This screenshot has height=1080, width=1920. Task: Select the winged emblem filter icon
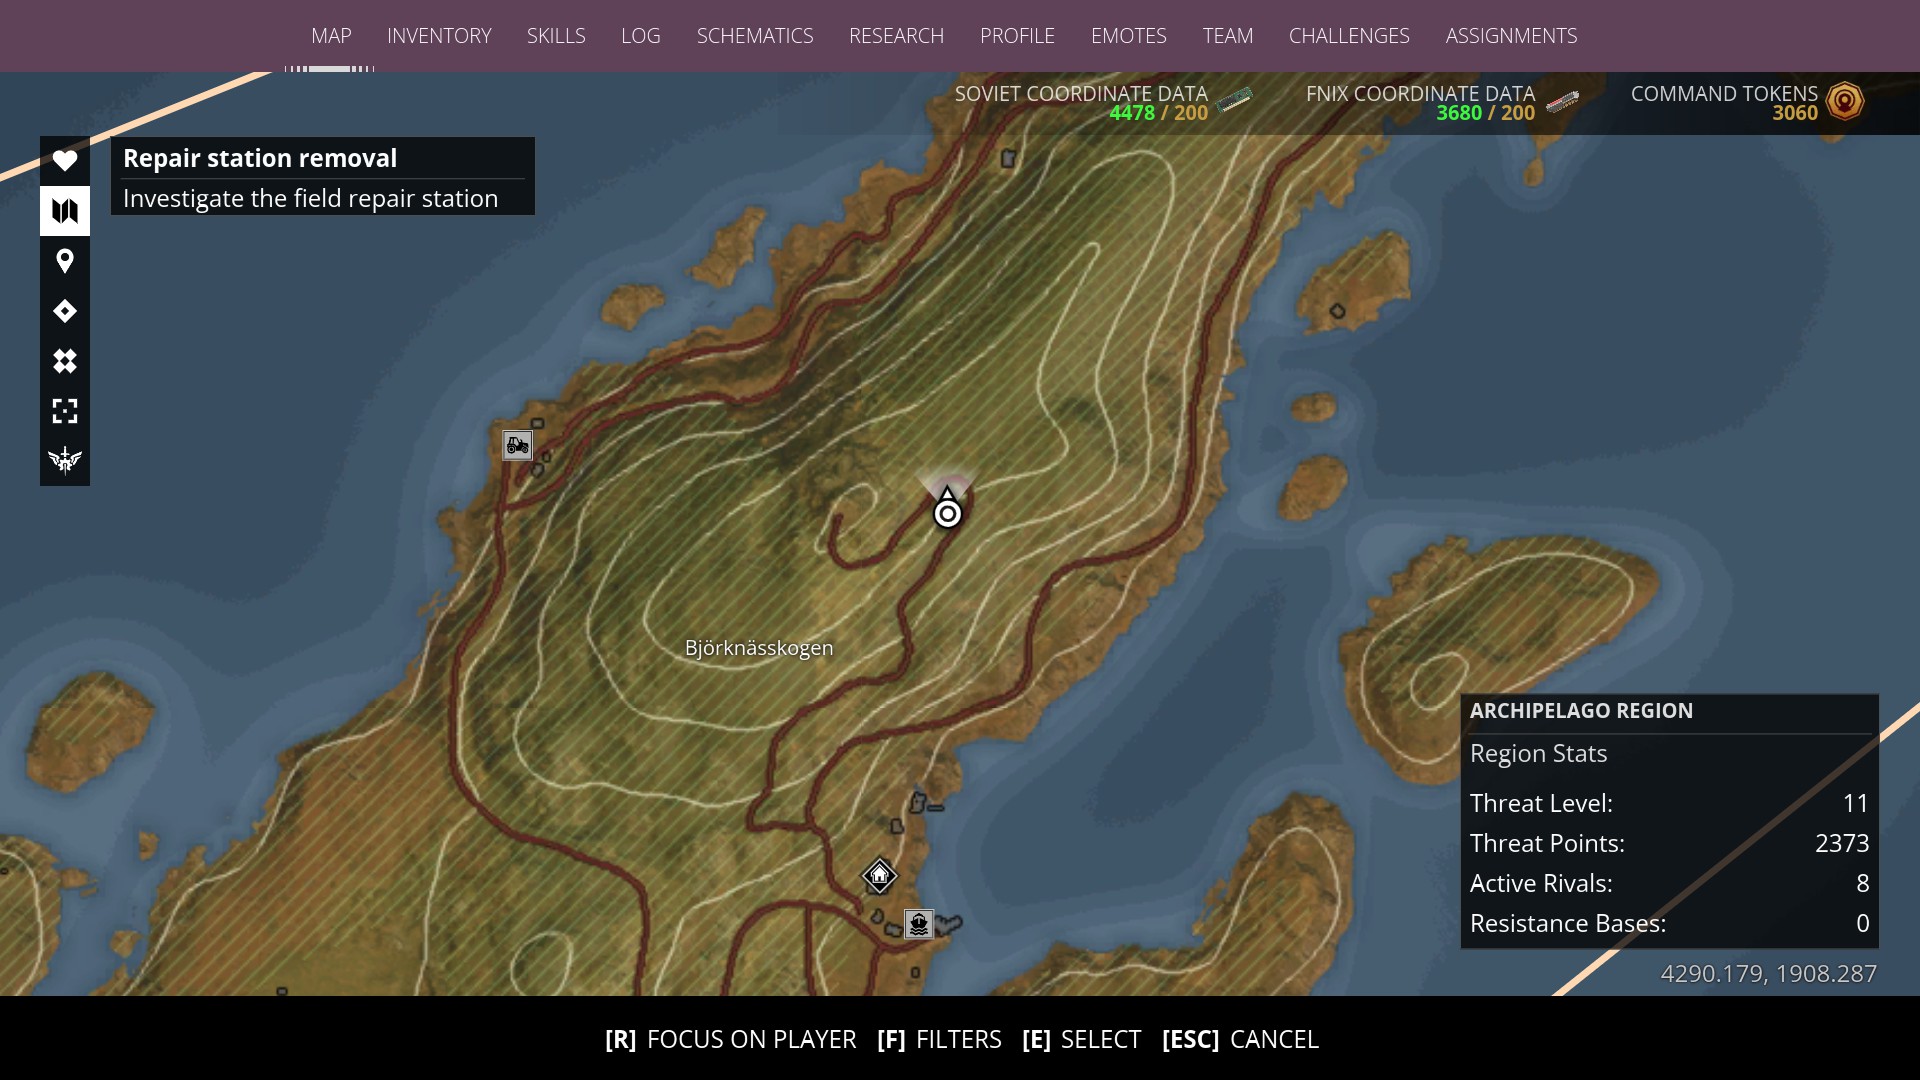[x=65, y=460]
